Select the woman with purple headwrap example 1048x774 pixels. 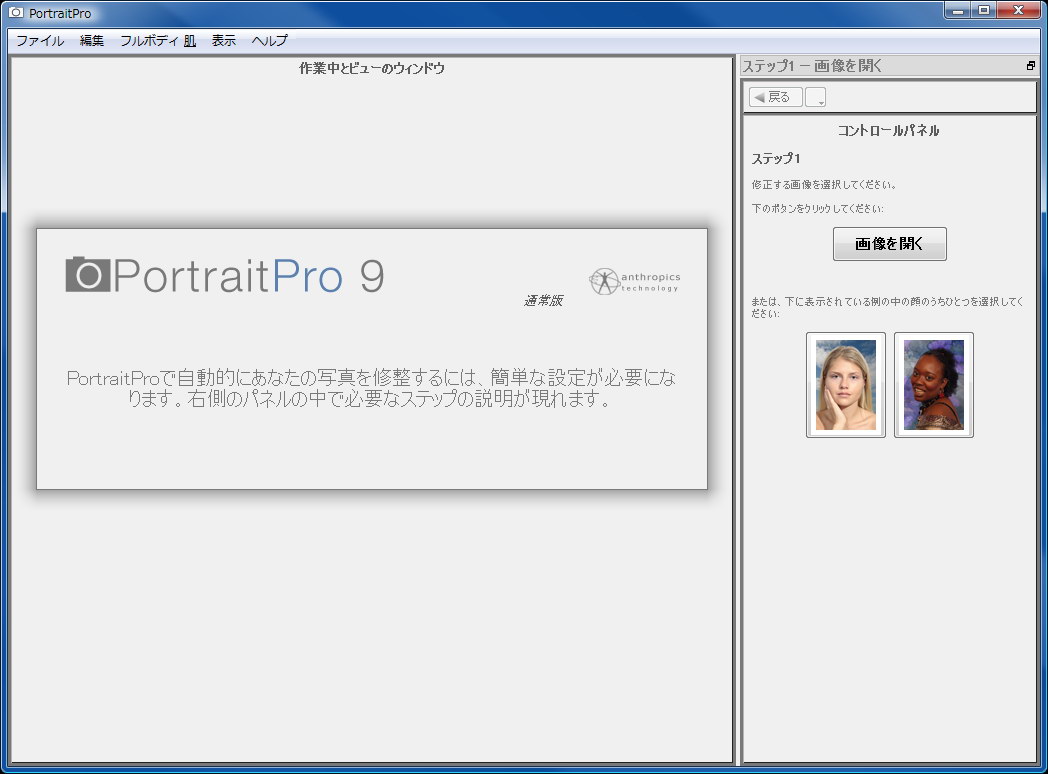[933, 385]
